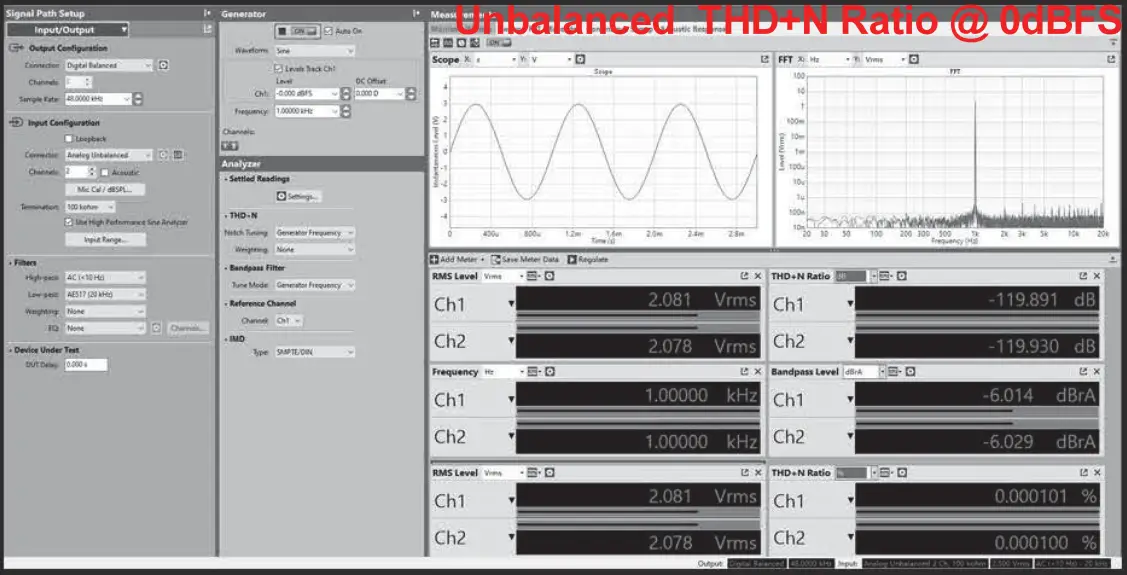Open the Reference Channel dropdown
This screenshot has width=1127, height=575.
coord(288,321)
